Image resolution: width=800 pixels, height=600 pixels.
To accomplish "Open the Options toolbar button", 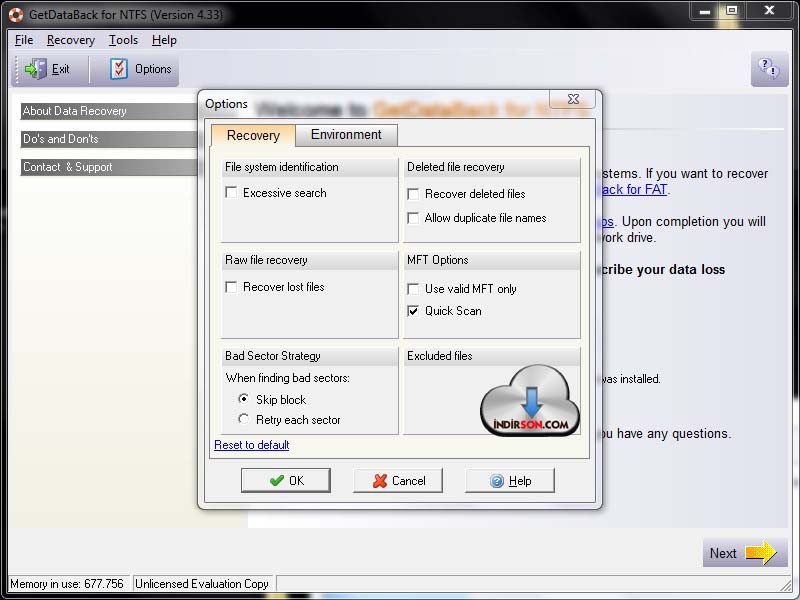I will coord(140,69).
